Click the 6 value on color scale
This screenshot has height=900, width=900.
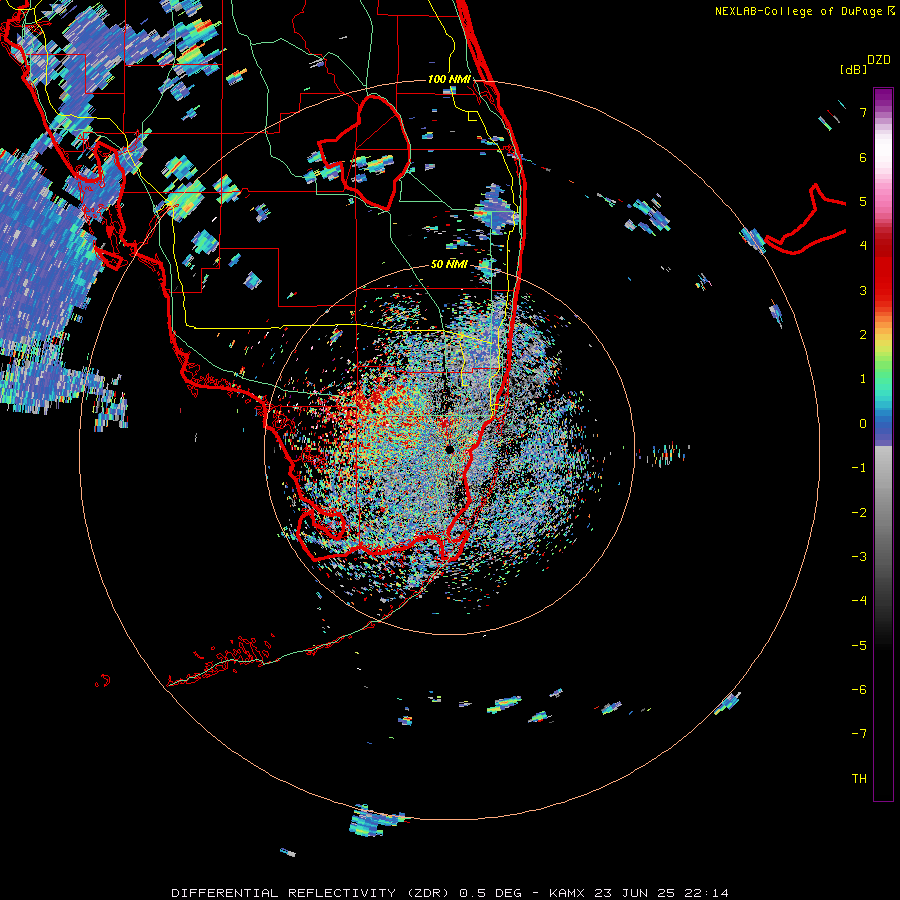(x=863, y=157)
